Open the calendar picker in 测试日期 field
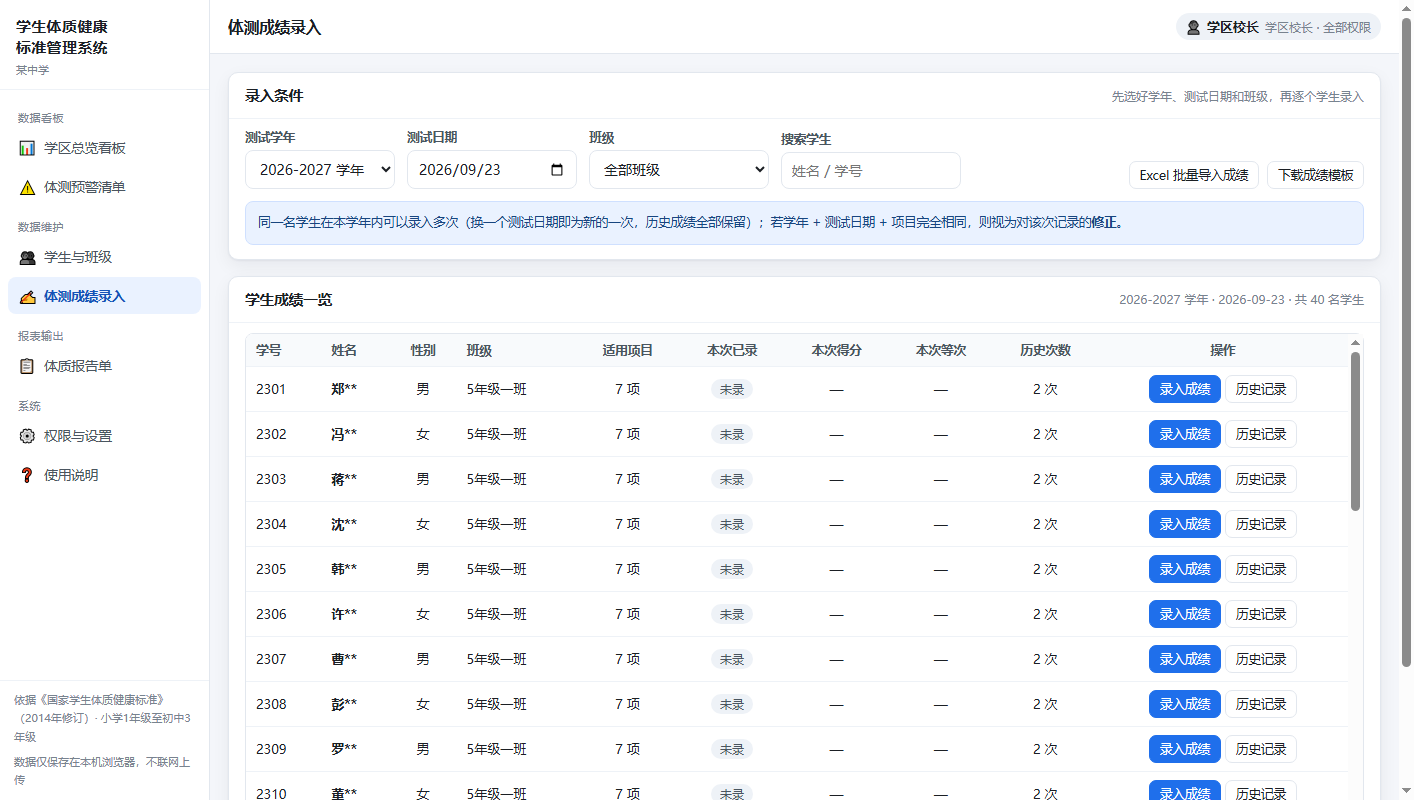1414x800 pixels. (557, 170)
